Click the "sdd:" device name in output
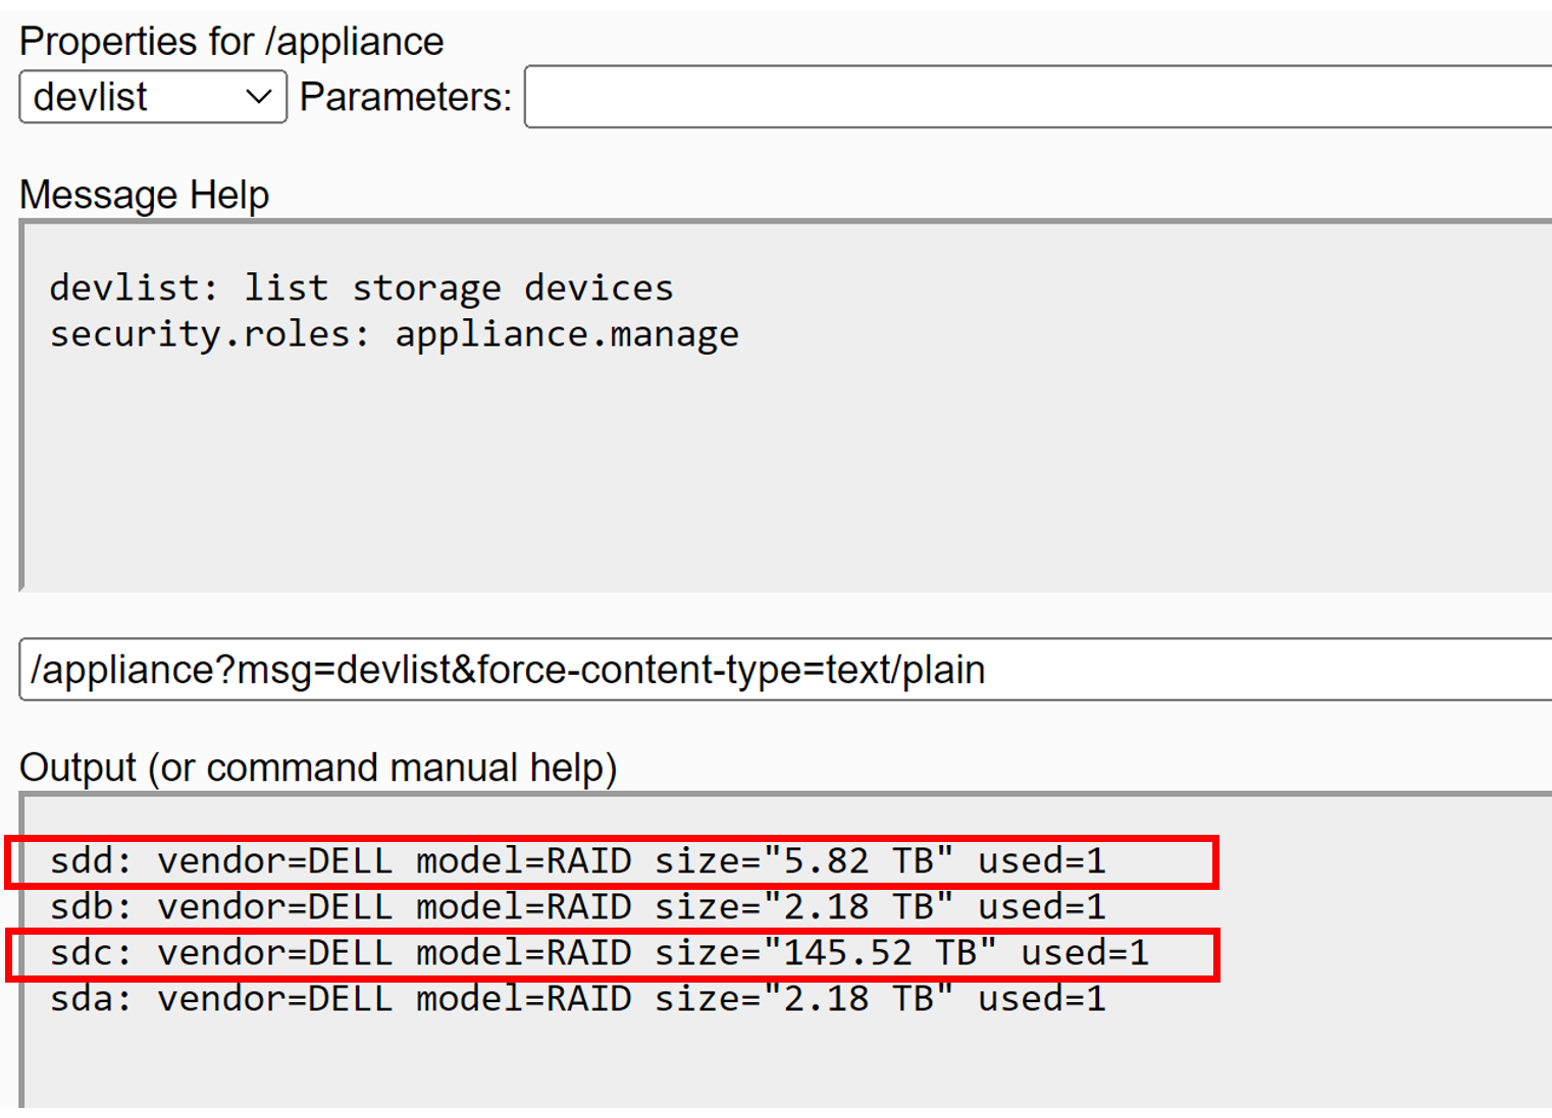The image size is (1552, 1118). coord(90,861)
